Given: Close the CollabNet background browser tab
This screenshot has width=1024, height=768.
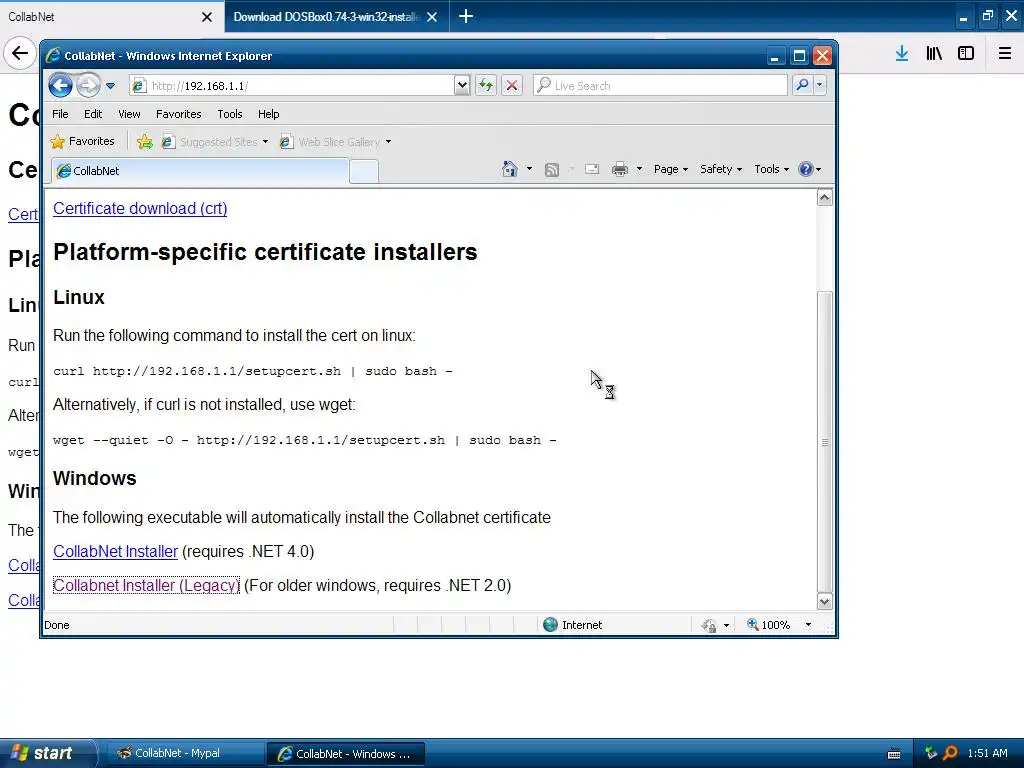Looking at the screenshot, I should click(x=206, y=17).
